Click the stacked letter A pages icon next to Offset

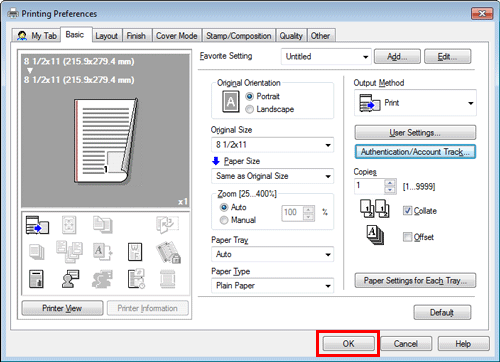click(375, 235)
